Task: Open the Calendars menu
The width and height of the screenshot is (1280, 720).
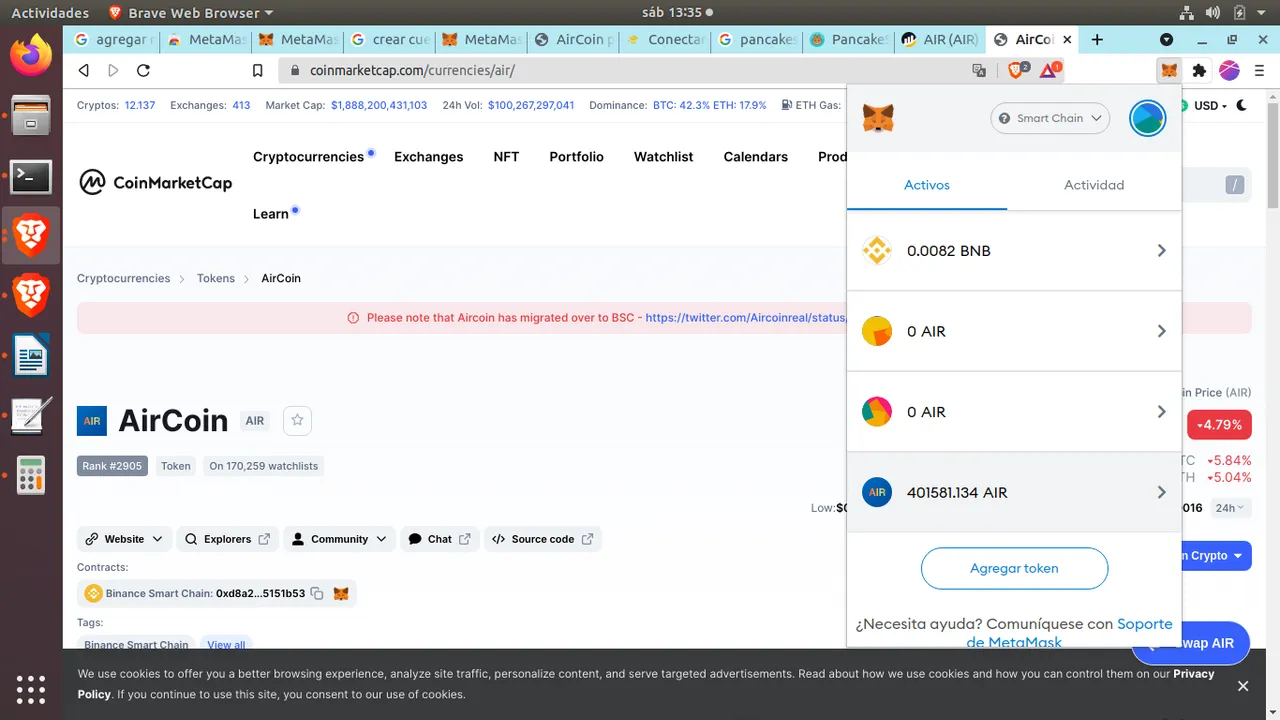Action: pyautogui.click(x=755, y=157)
